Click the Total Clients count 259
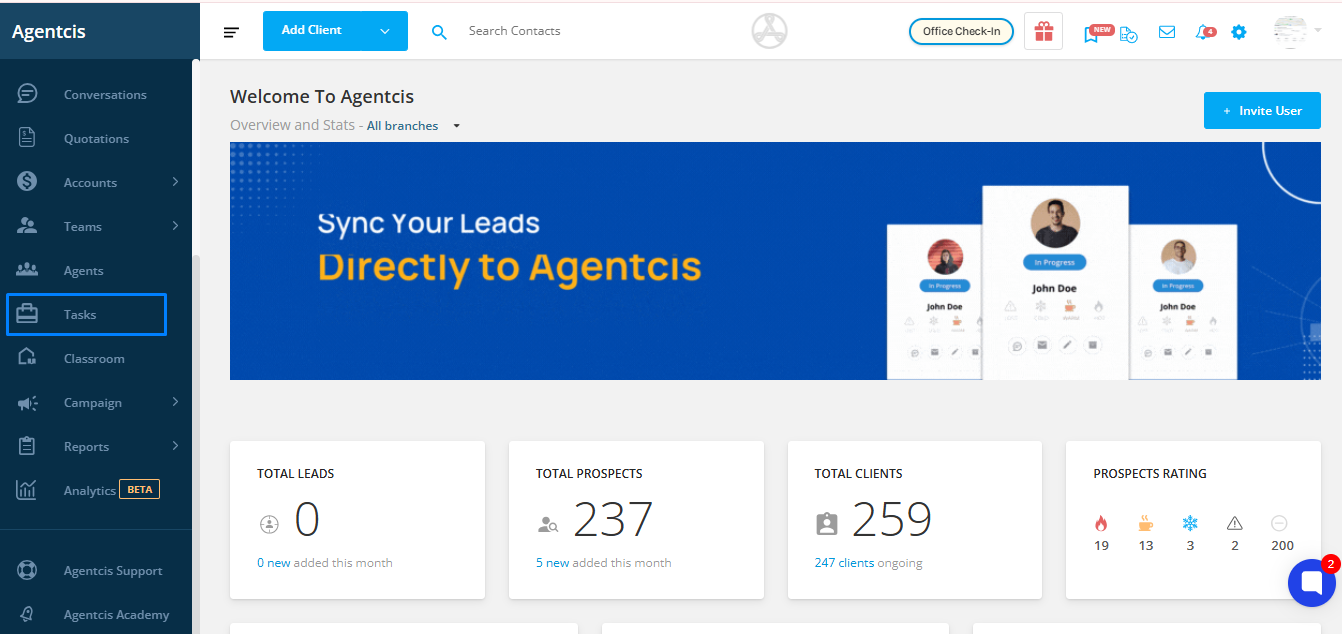Viewport: 1342px width, 634px height. coord(892,520)
